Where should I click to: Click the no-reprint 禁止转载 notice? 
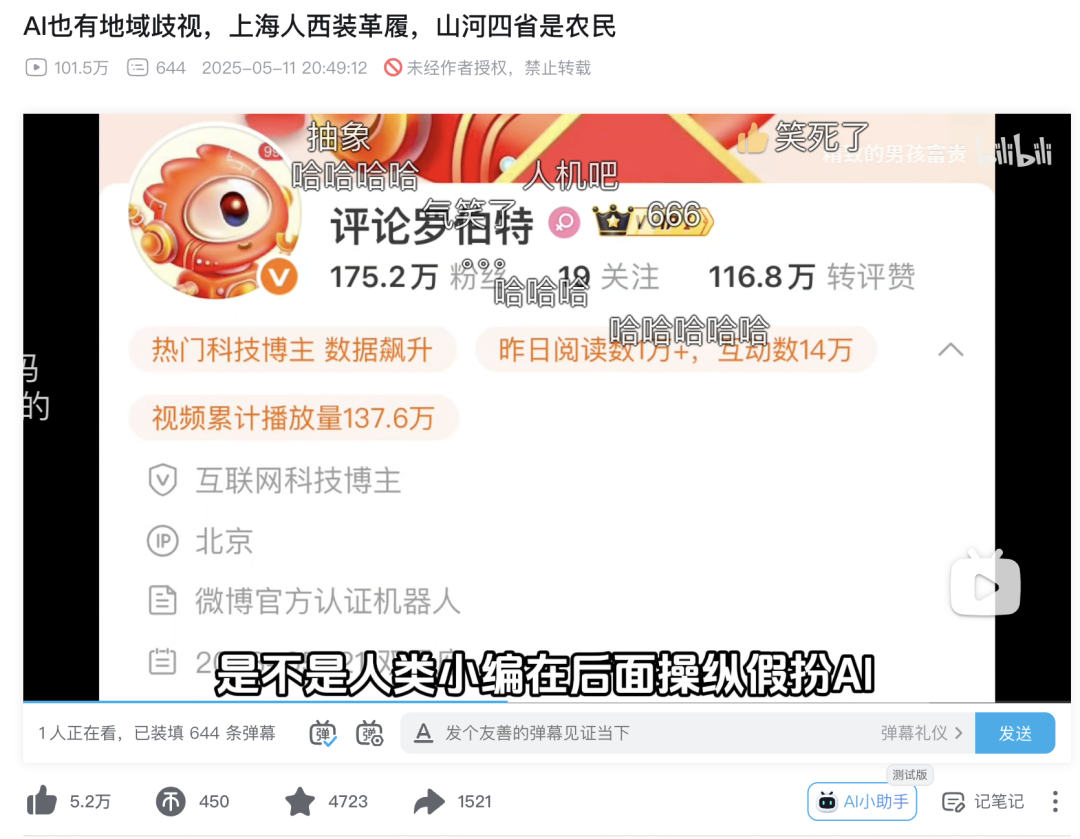pyautogui.click(x=488, y=68)
